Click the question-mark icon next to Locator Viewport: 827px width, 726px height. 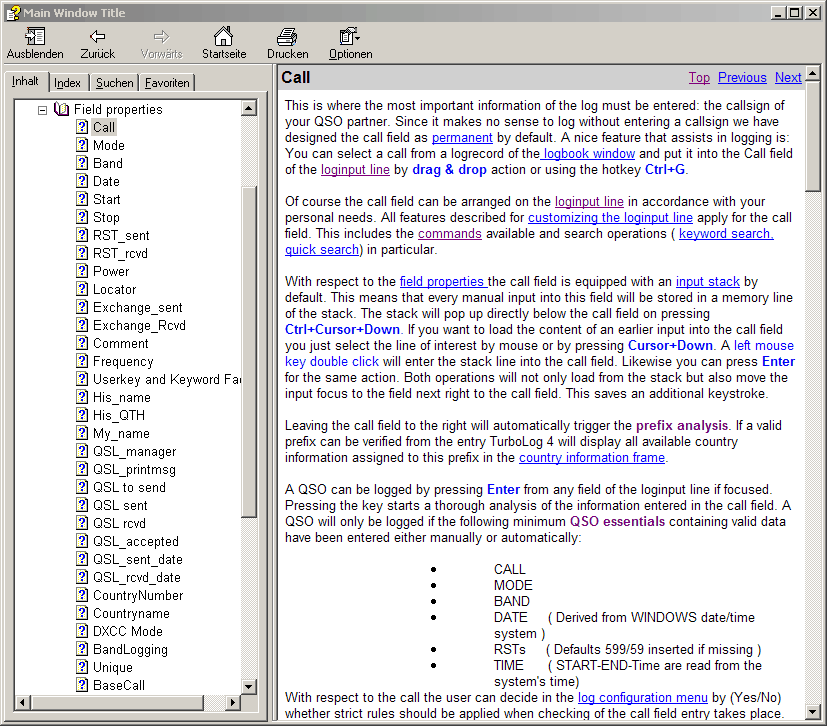coord(82,289)
